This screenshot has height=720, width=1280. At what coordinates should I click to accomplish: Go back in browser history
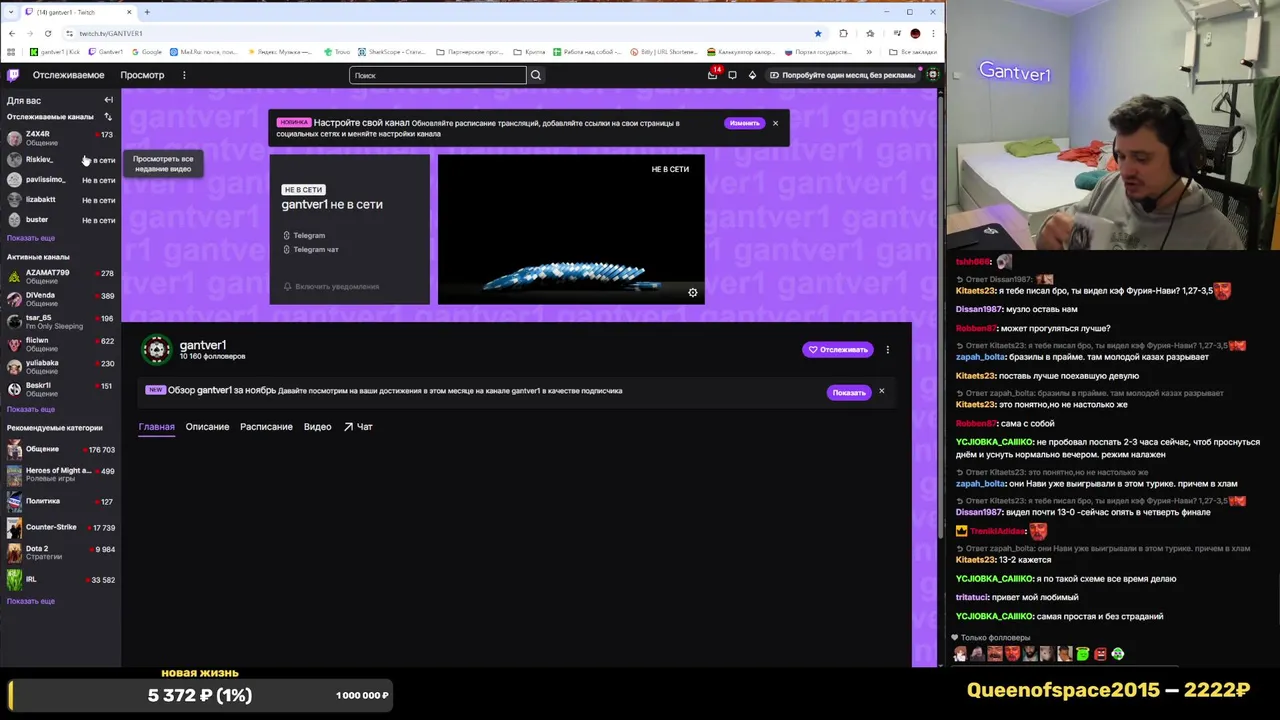pyautogui.click(x=11, y=33)
